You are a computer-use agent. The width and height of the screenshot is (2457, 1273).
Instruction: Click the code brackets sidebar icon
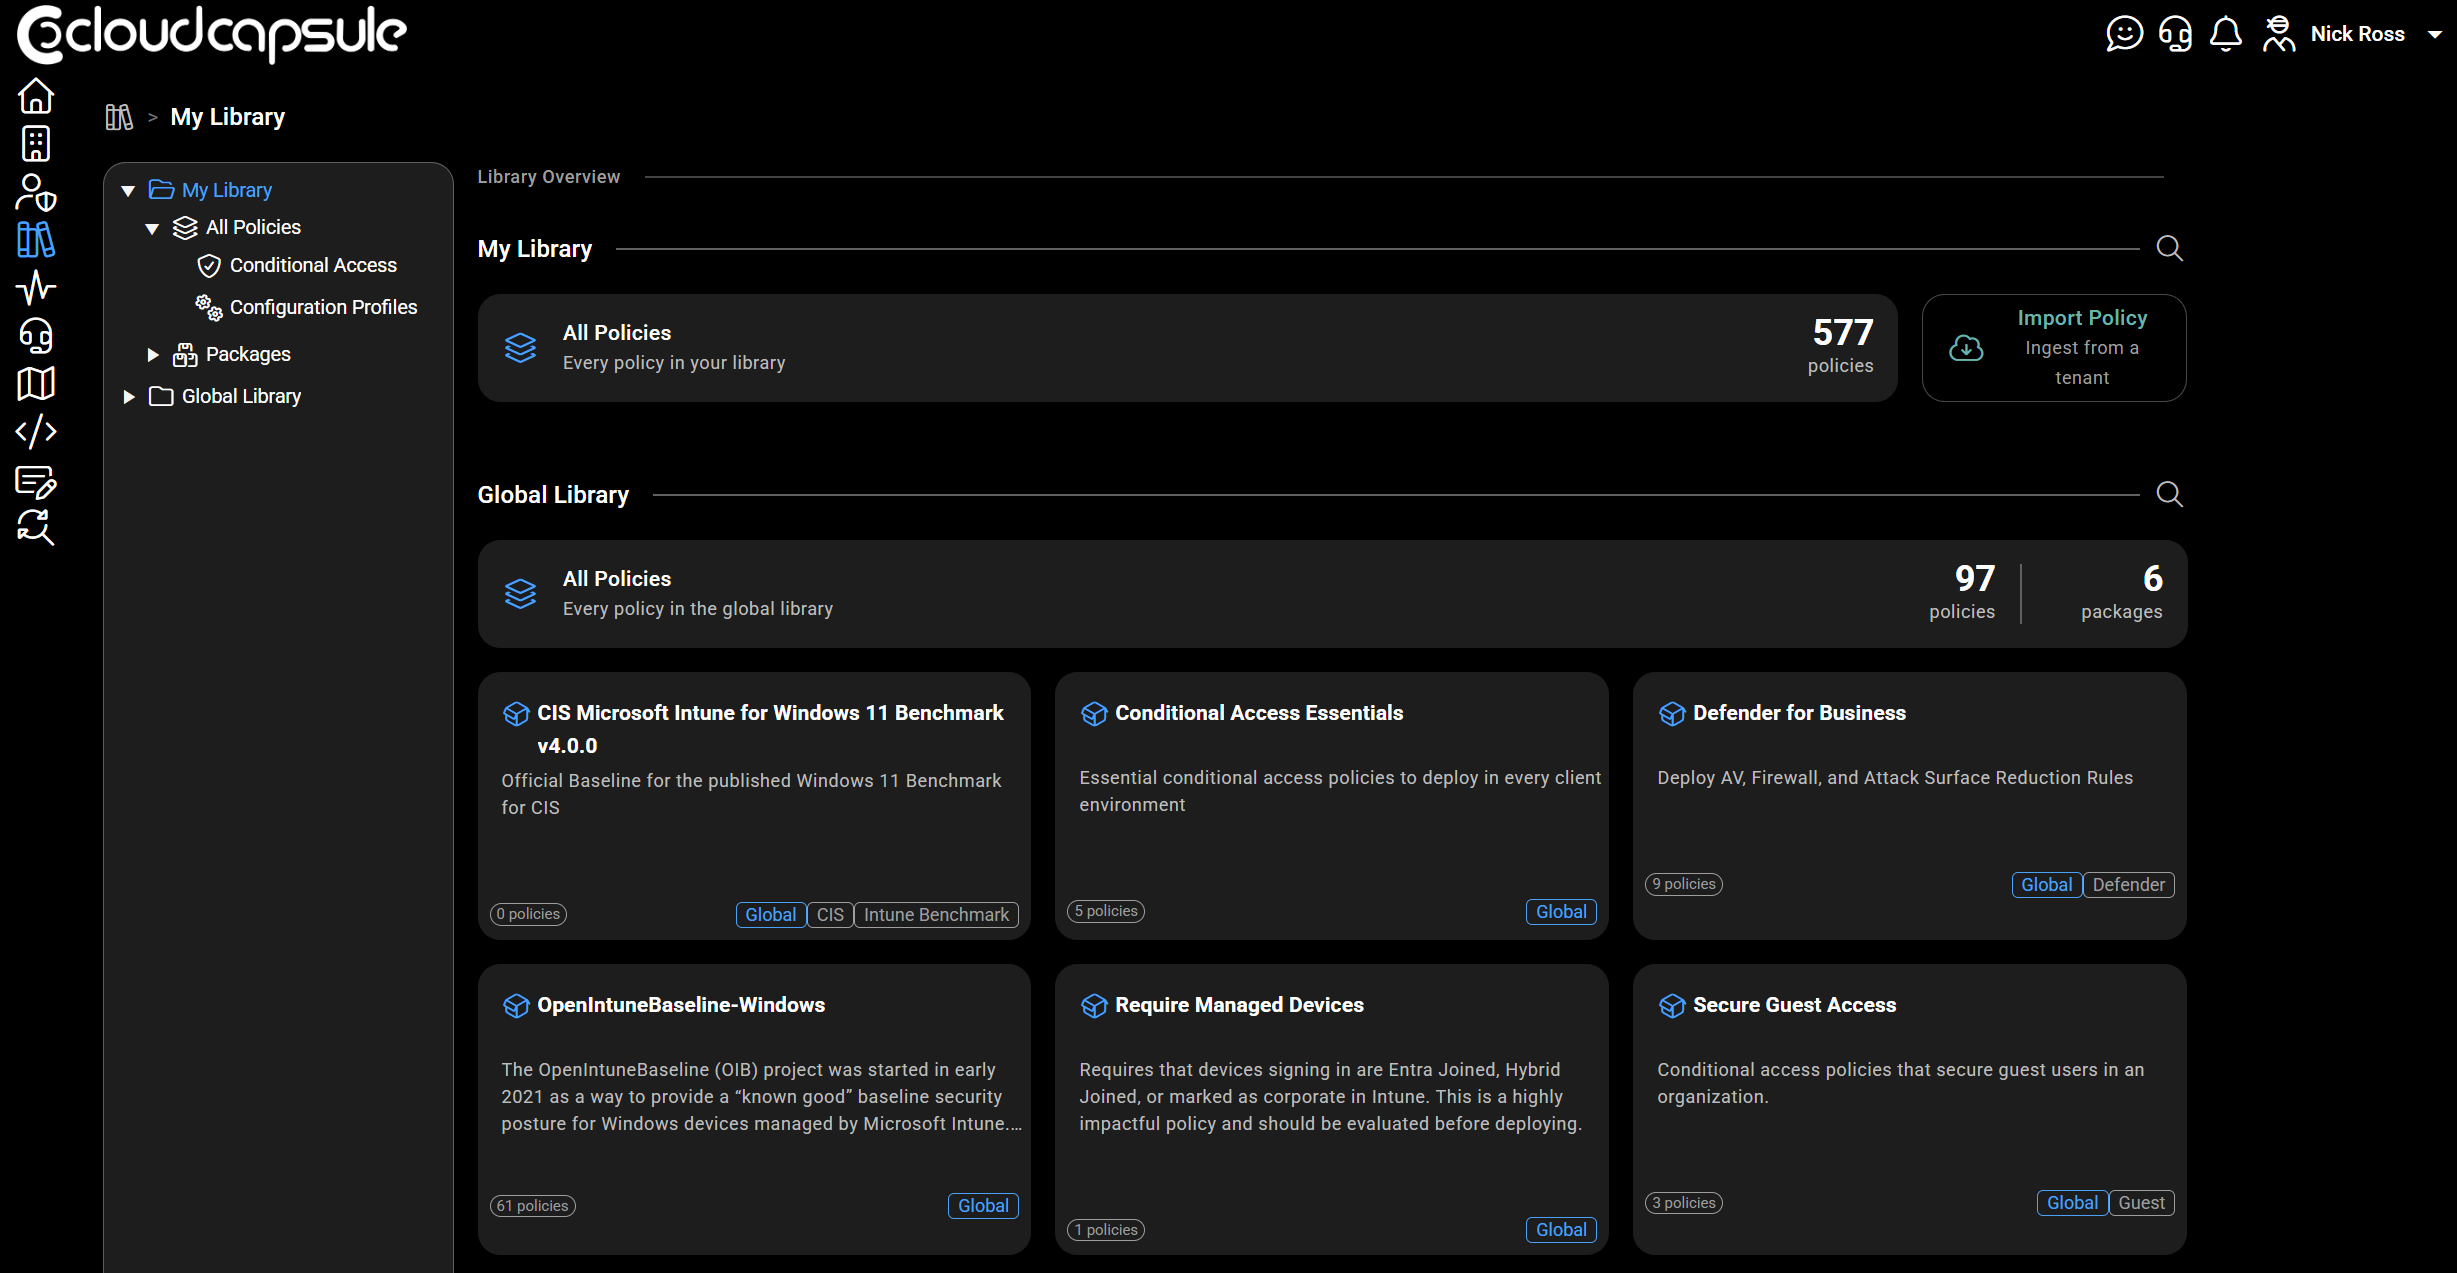[x=36, y=432]
